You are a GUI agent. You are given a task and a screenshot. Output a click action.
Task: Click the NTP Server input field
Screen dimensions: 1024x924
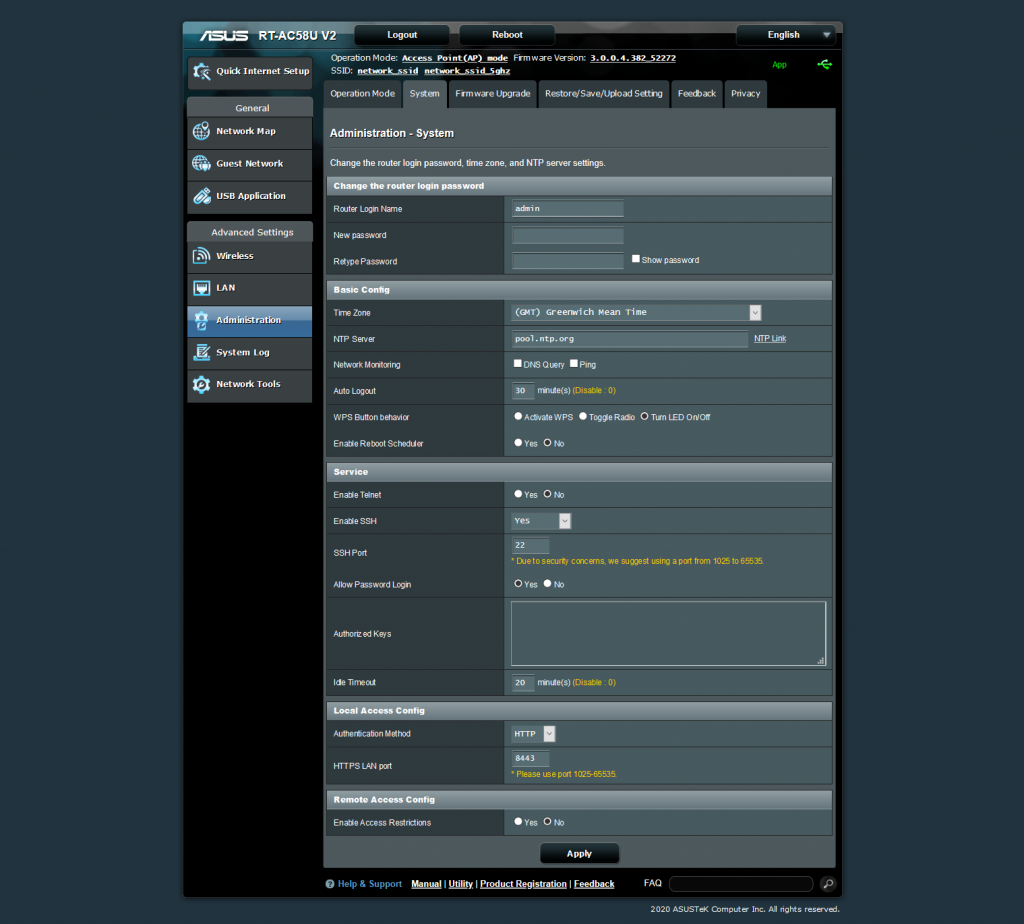[630, 339]
